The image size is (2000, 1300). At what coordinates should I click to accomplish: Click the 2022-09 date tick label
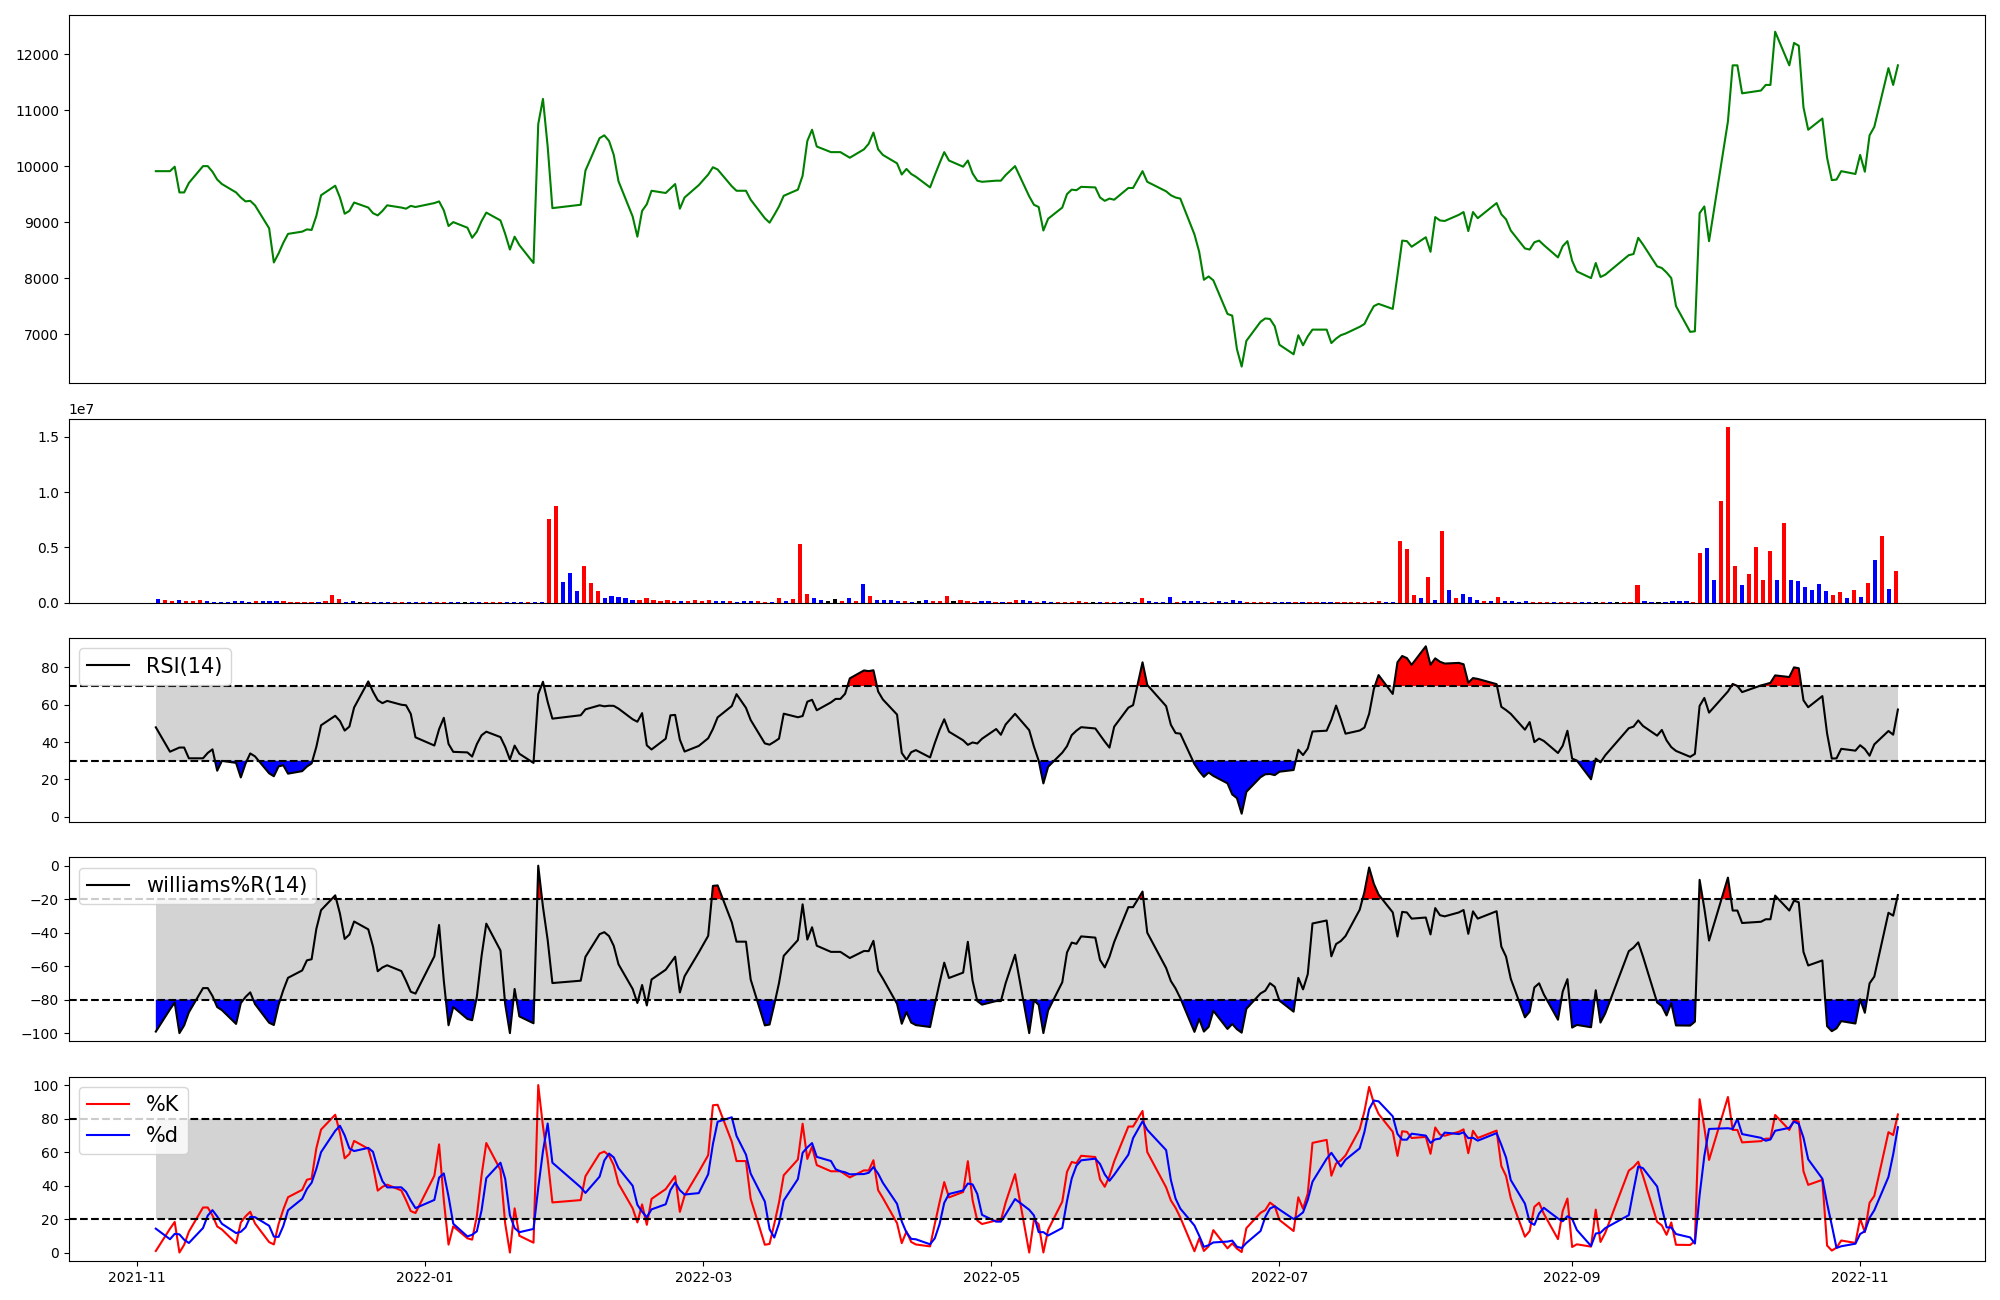click(1572, 1277)
